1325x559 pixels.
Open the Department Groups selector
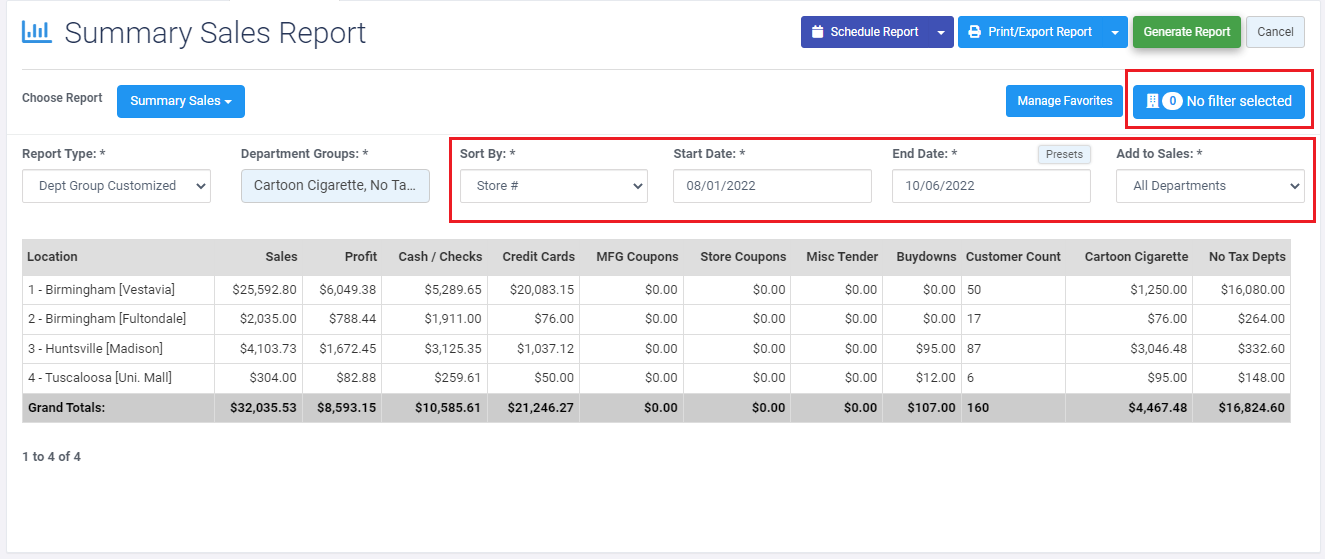[335, 186]
